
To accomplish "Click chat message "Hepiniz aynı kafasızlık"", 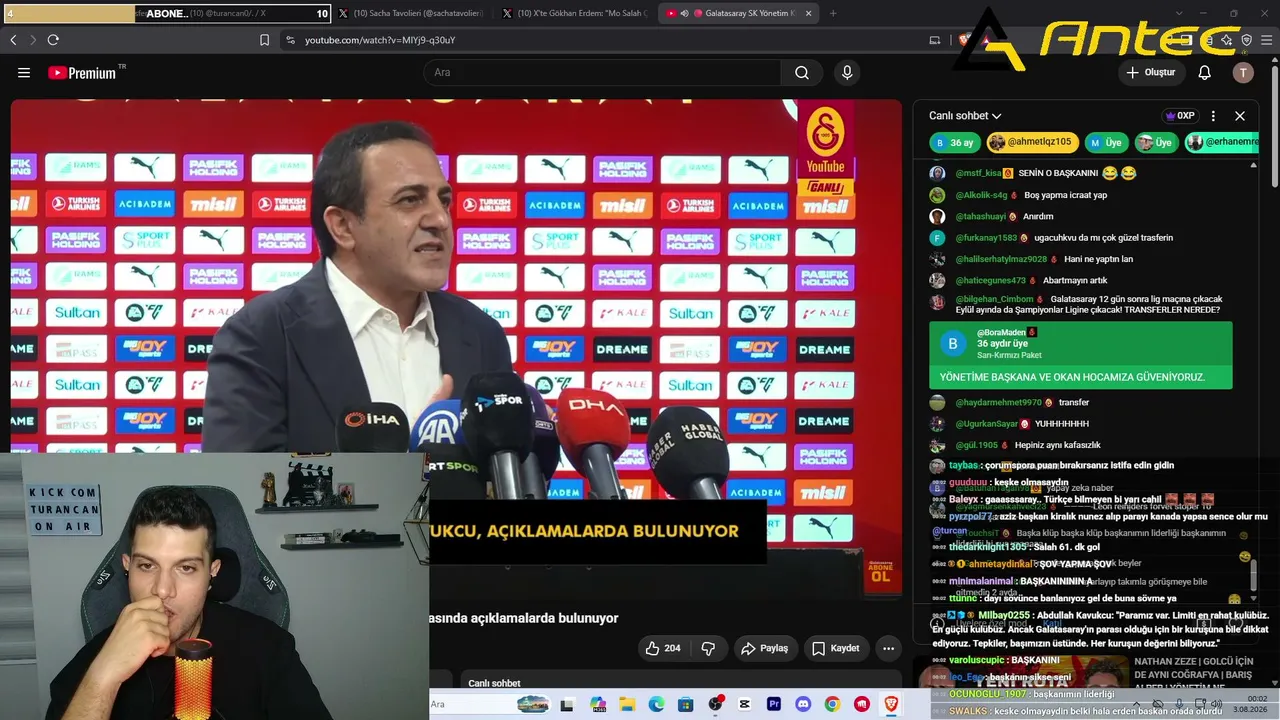I will coord(1058,445).
